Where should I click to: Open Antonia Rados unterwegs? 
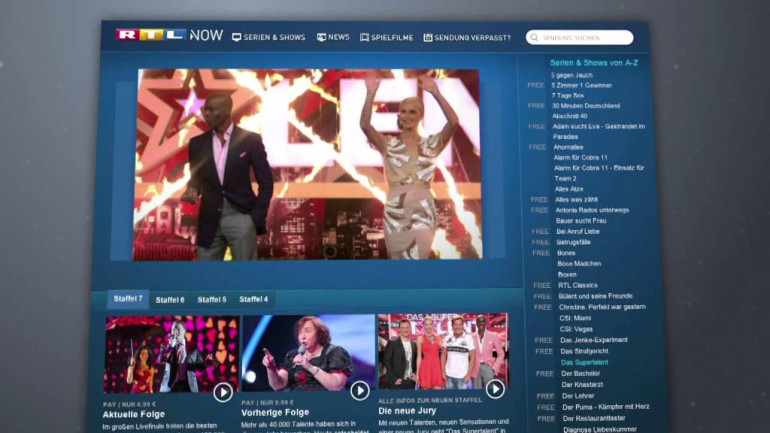point(592,210)
